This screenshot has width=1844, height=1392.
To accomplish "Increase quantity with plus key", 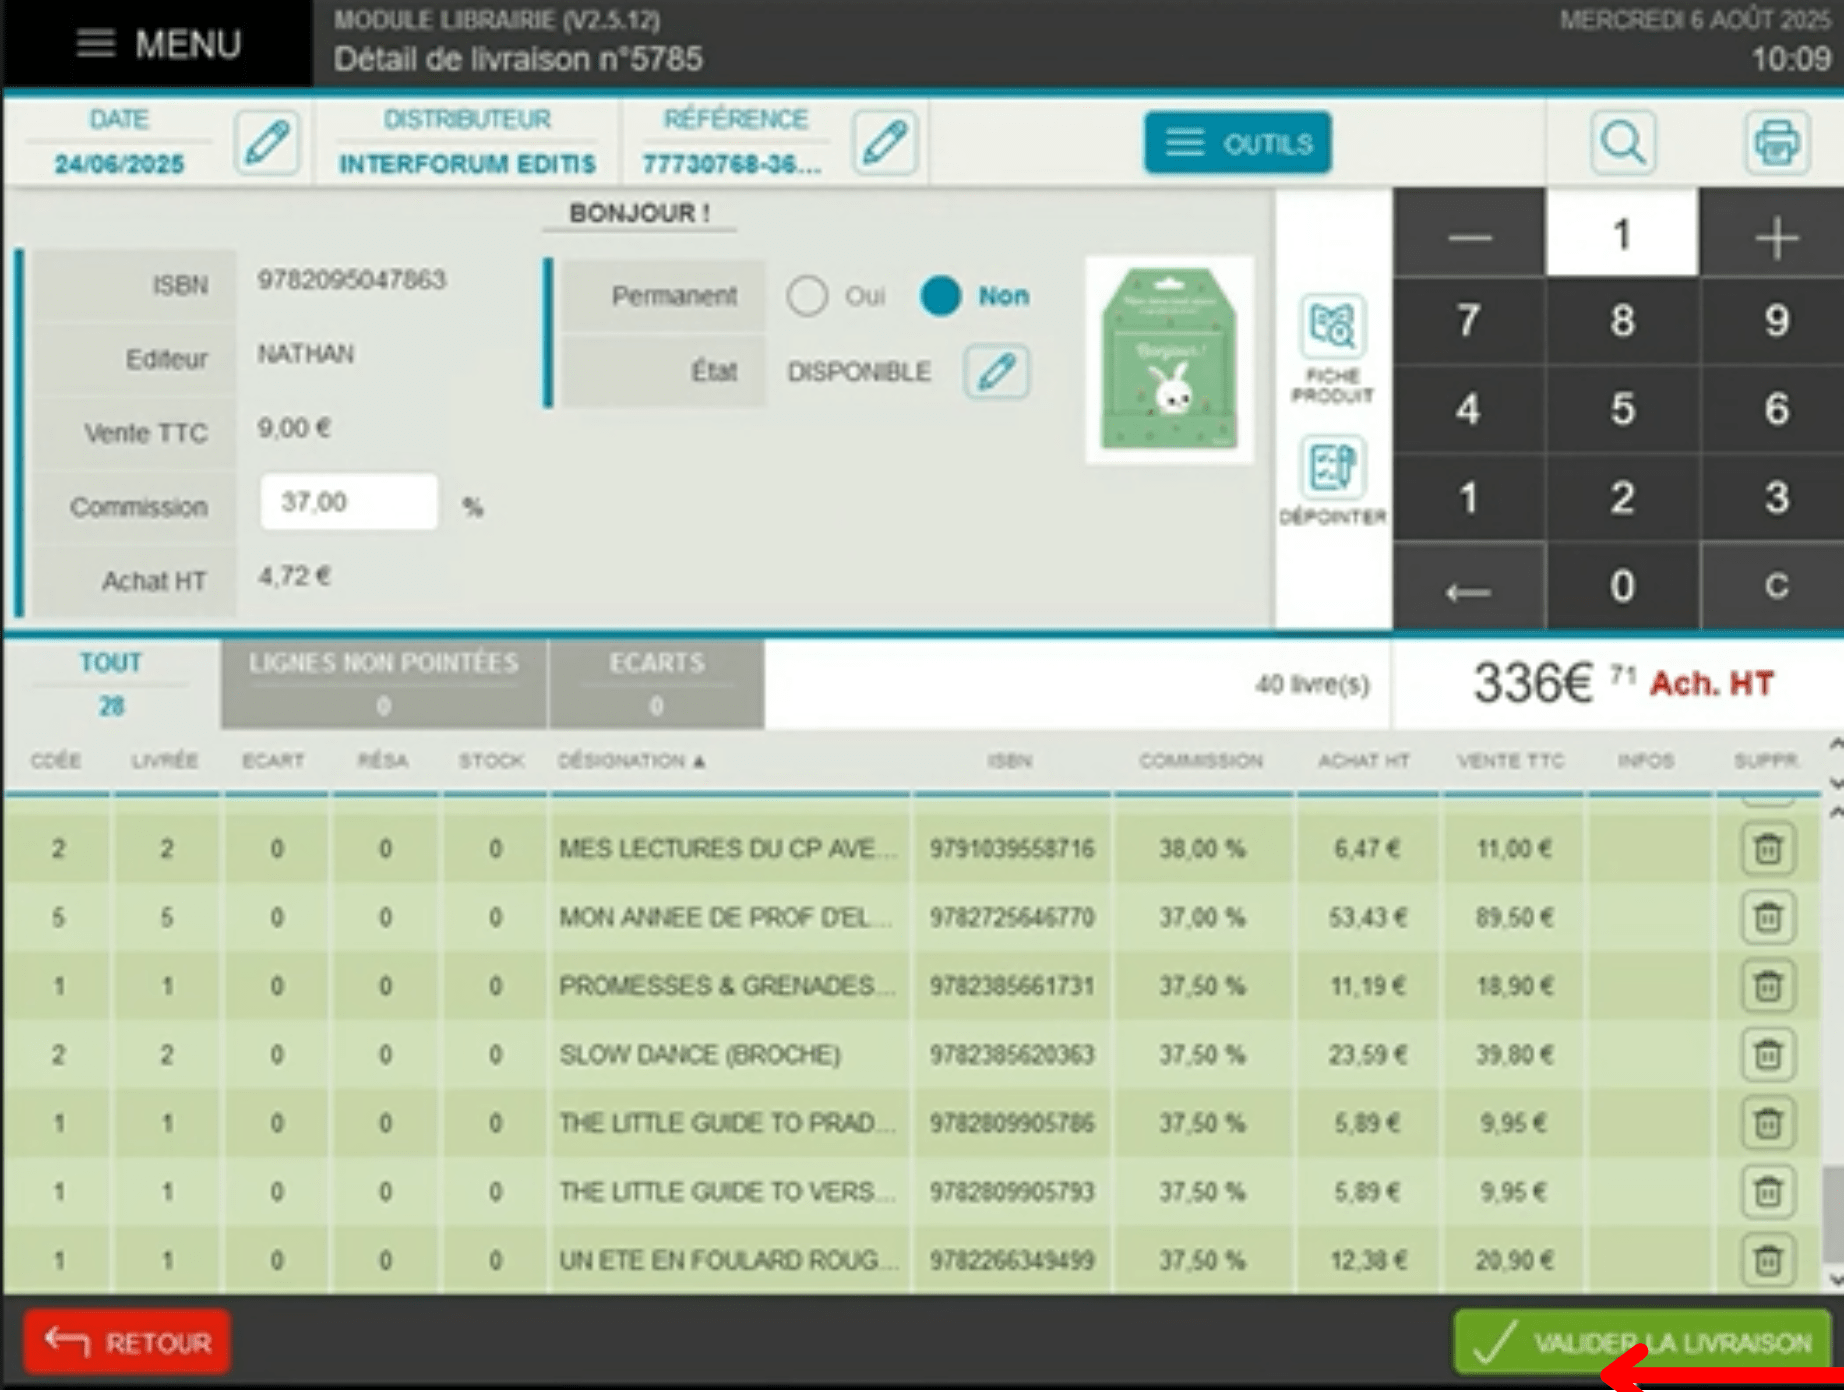I will click(x=1775, y=236).
